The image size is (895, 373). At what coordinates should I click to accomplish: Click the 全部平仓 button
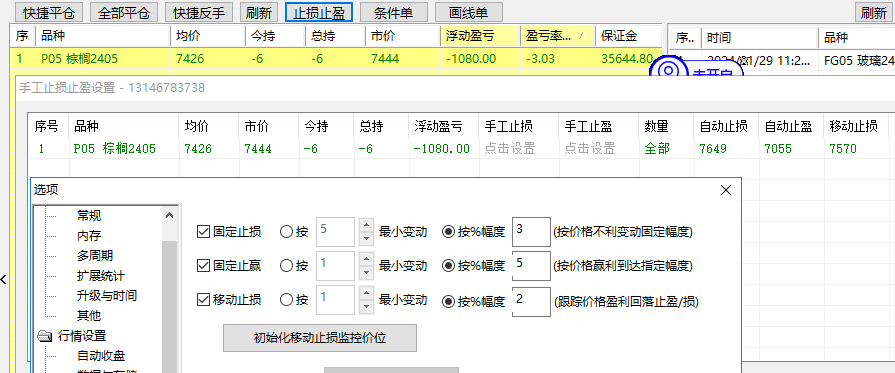123,12
